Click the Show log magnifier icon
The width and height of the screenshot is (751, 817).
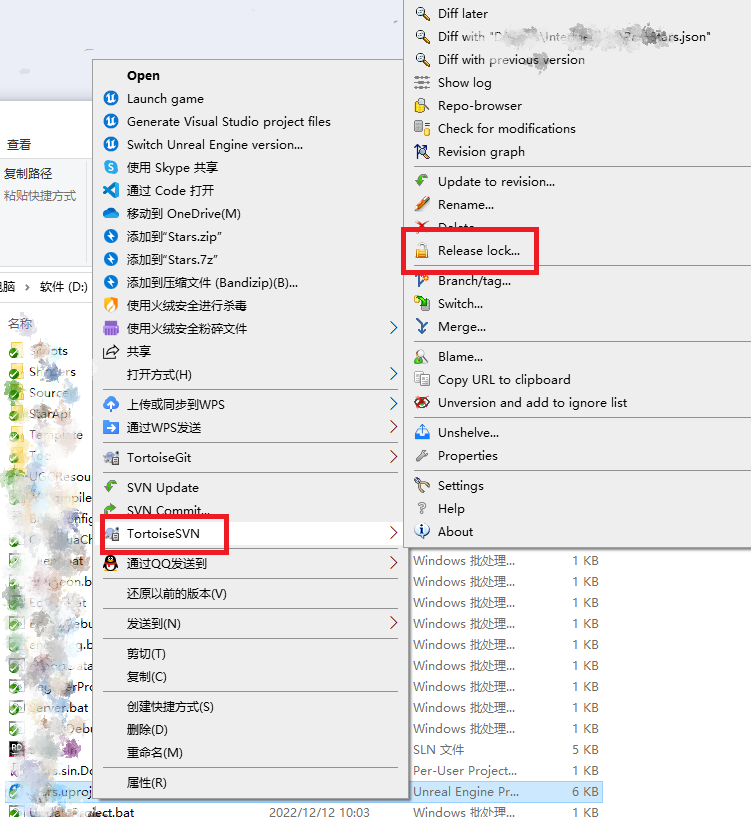422,83
